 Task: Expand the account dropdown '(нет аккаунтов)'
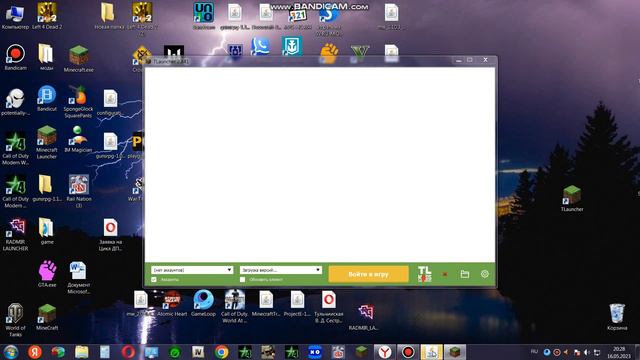(192, 270)
